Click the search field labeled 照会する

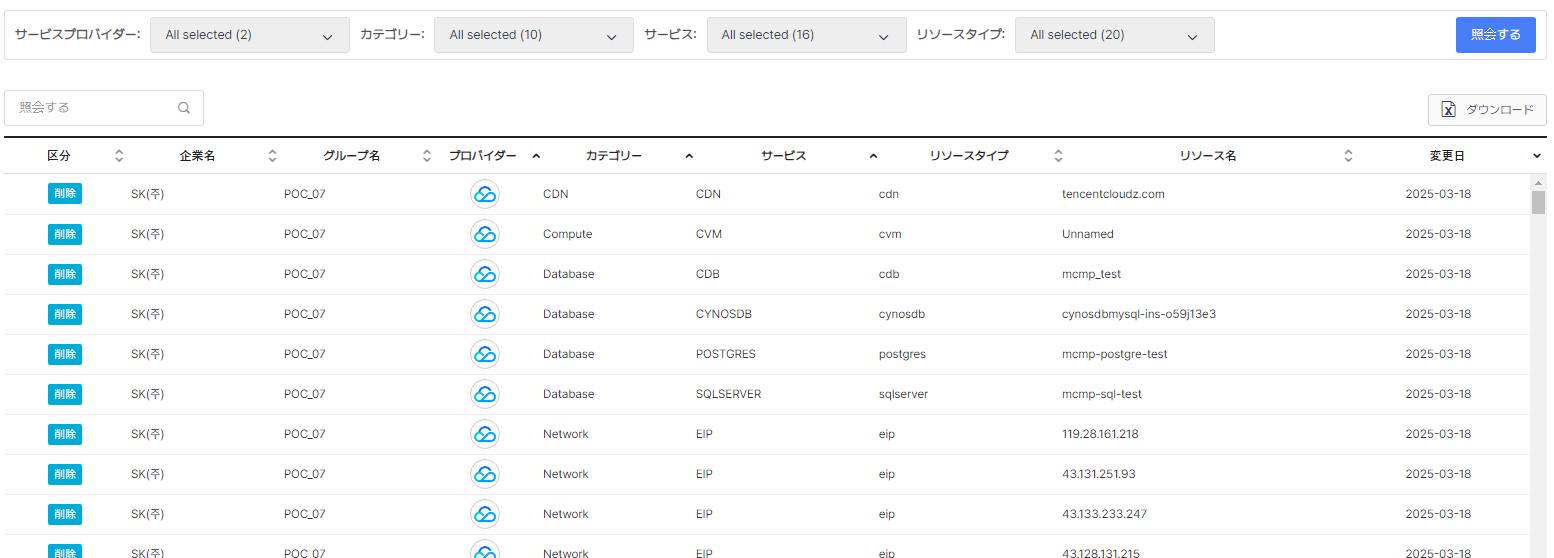[x=104, y=108]
